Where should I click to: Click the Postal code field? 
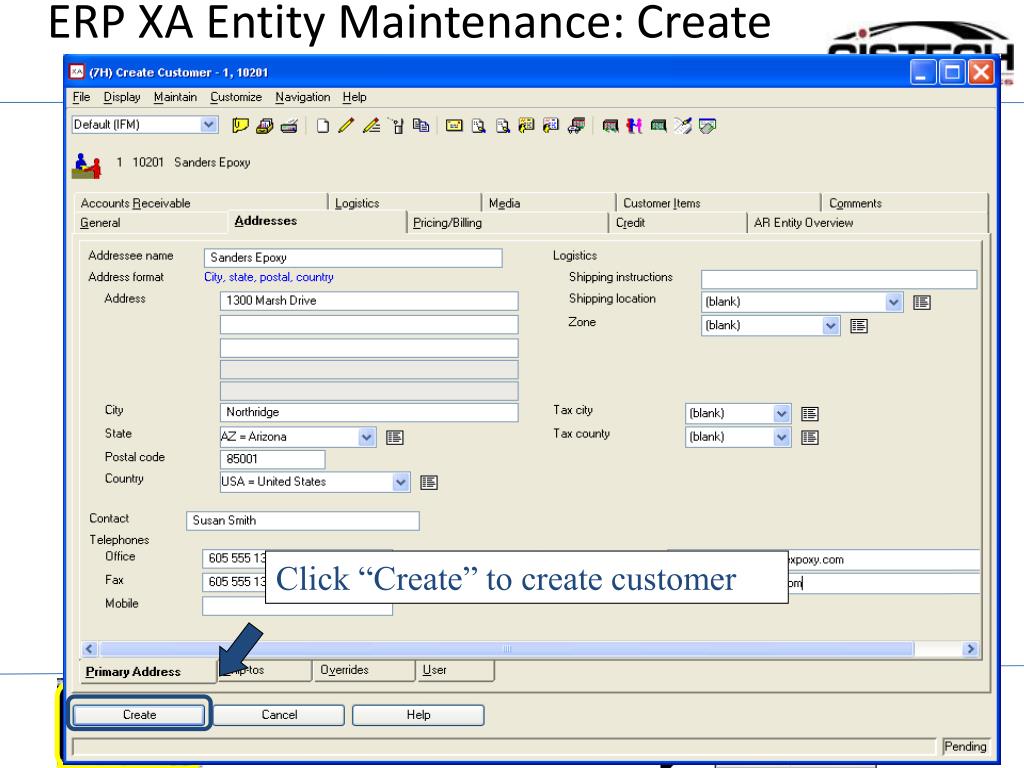(x=272, y=459)
